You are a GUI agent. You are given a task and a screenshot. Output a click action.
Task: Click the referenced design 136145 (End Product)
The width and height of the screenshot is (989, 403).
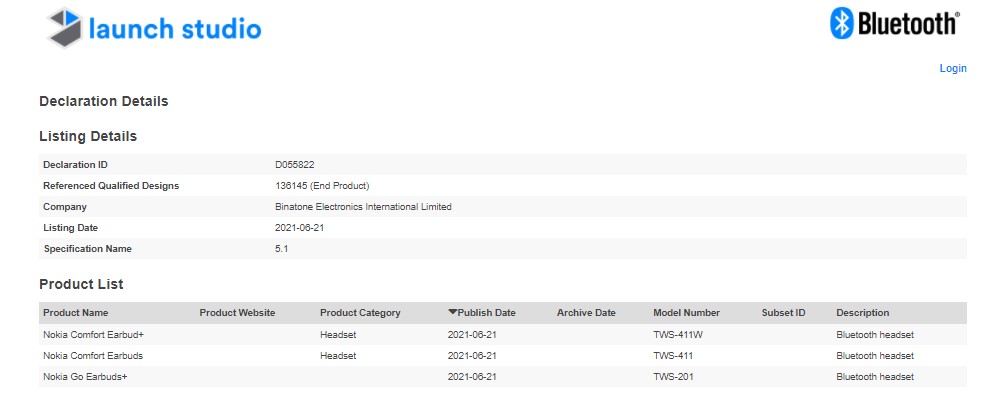(322, 185)
